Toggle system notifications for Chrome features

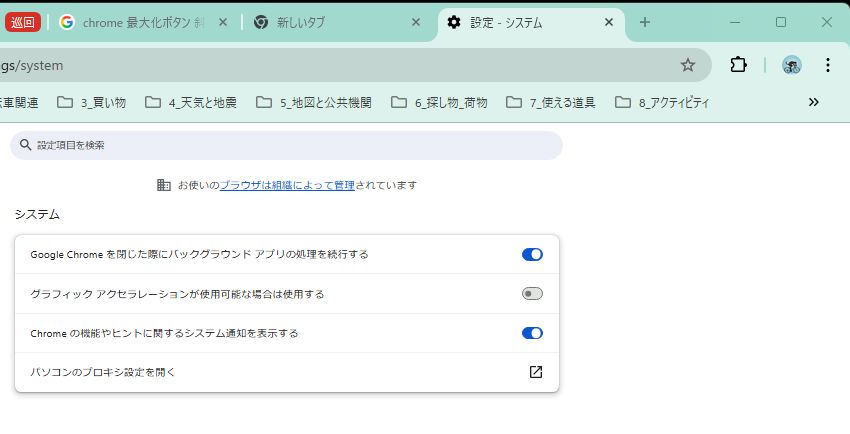532,333
